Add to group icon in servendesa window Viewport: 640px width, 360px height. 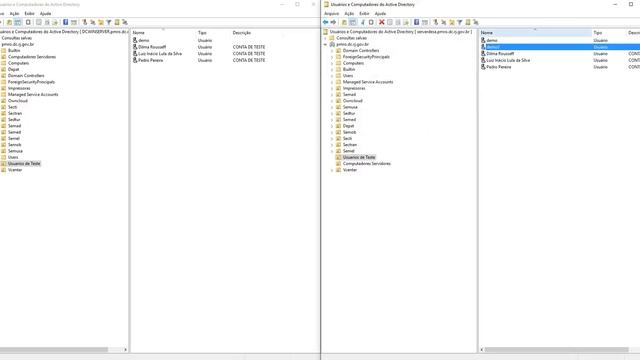476,22
